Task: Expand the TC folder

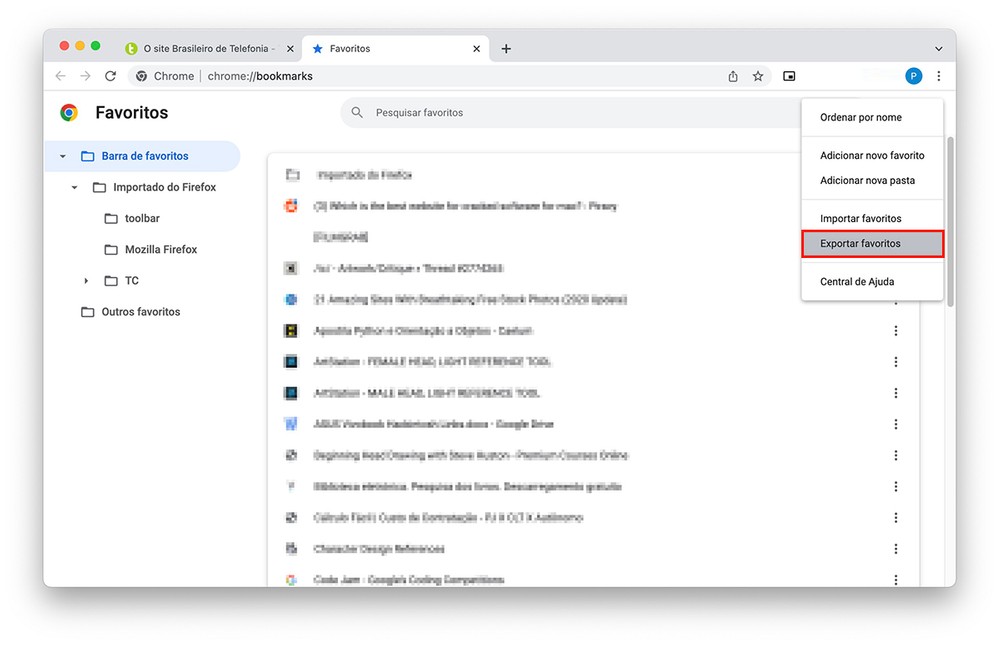Action: pyautogui.click(x=86, y=281)
